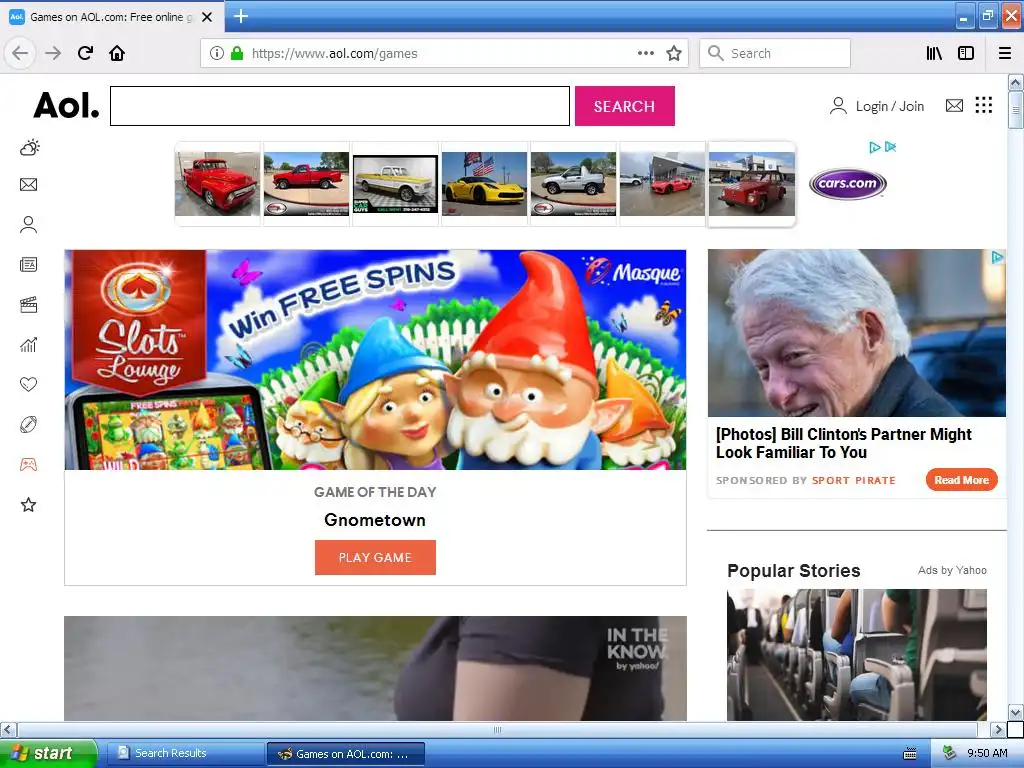Click the browser Search box
Screen dimensions: 1024x768
point(775,53)
